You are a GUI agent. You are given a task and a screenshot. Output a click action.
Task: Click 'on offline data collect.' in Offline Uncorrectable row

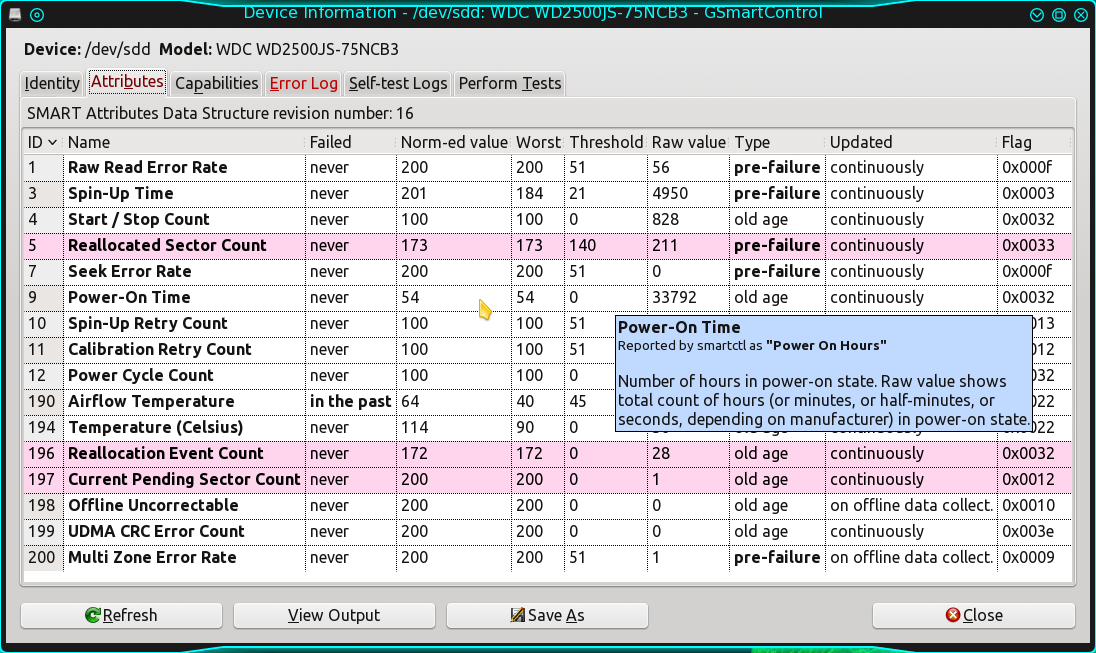click(911, 505)
